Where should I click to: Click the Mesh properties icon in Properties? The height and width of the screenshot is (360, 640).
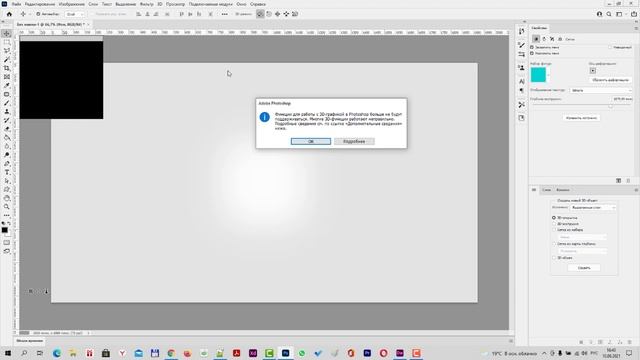coord(536,39)
